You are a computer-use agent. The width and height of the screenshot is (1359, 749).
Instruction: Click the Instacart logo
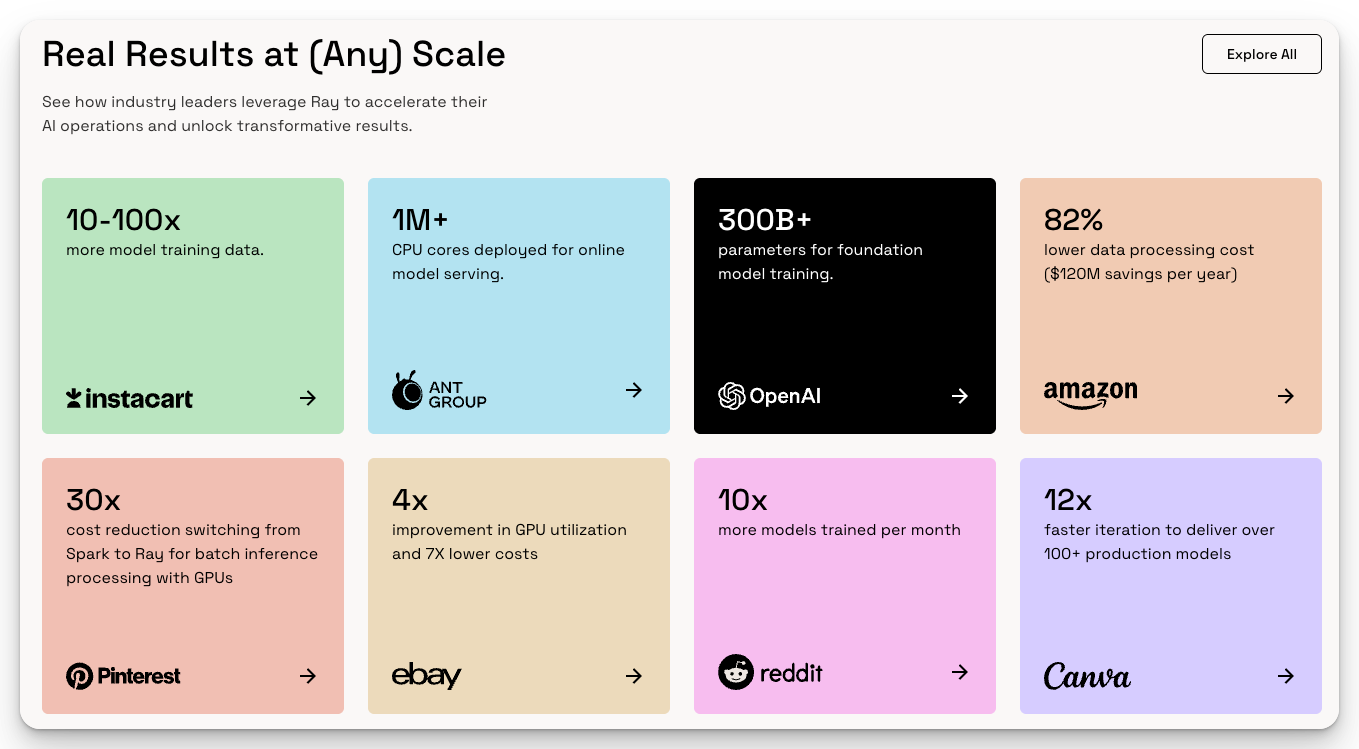129,398
